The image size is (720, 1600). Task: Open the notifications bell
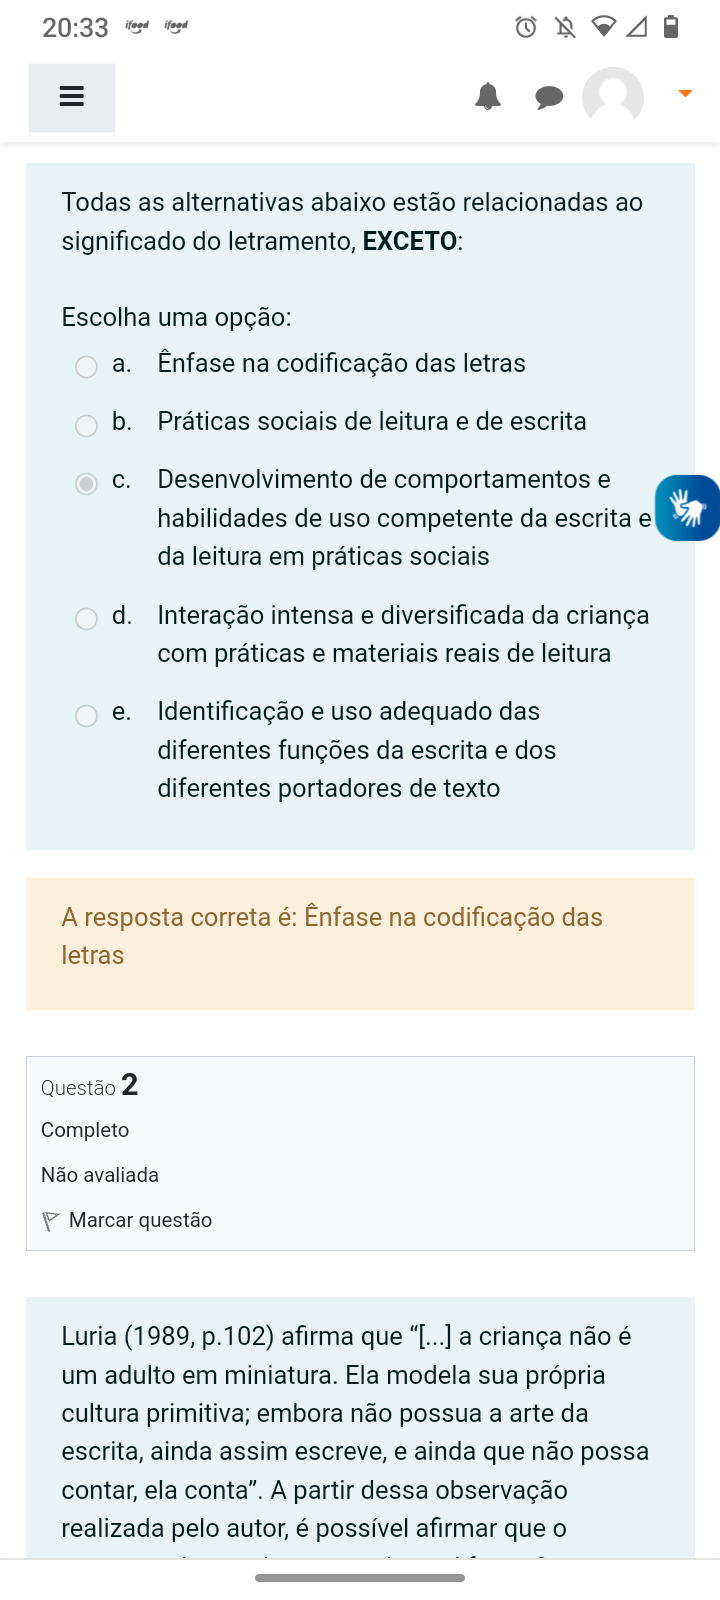pos(488,97)
